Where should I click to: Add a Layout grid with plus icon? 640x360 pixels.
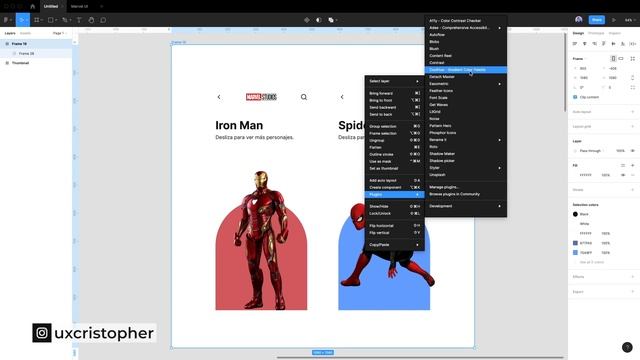[x=633, y=126]
